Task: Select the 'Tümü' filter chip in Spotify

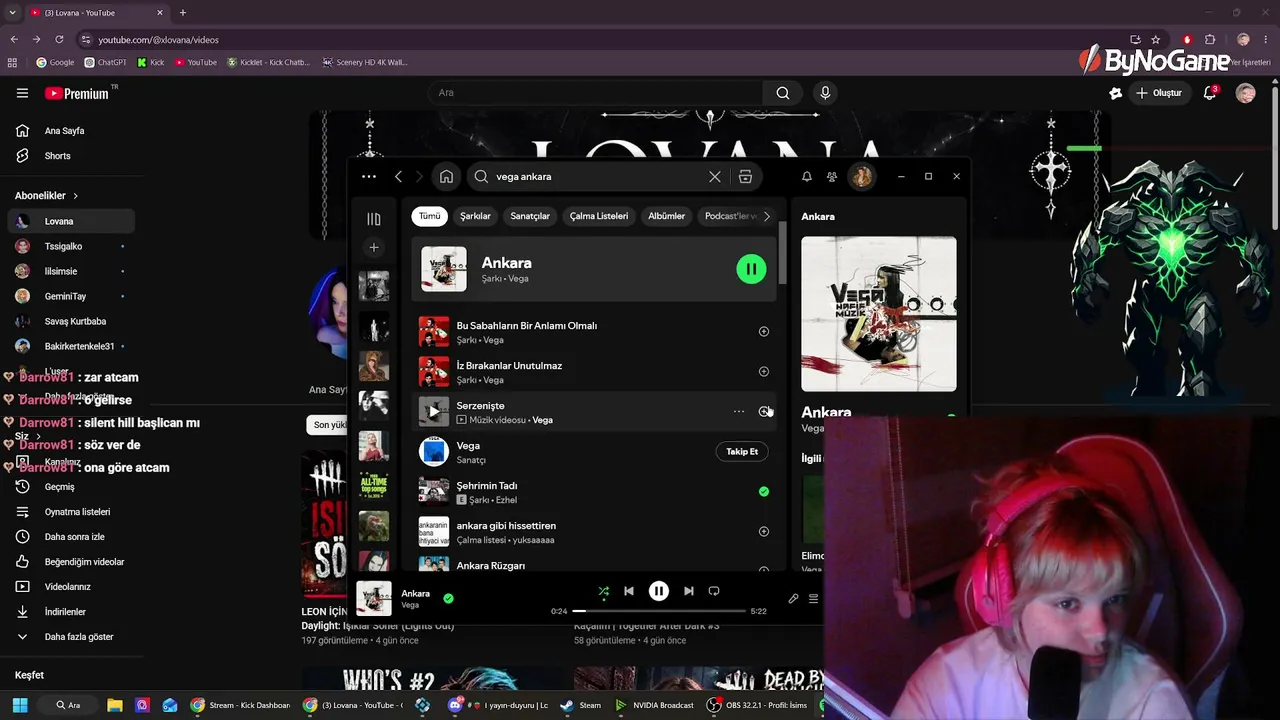Action: (x=429, y=216)
